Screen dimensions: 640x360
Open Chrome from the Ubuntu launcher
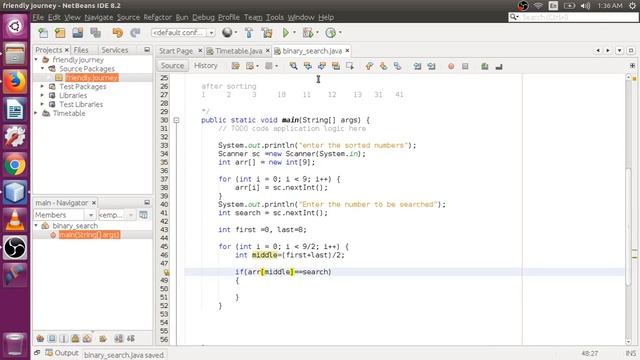(x=15, y=165)
